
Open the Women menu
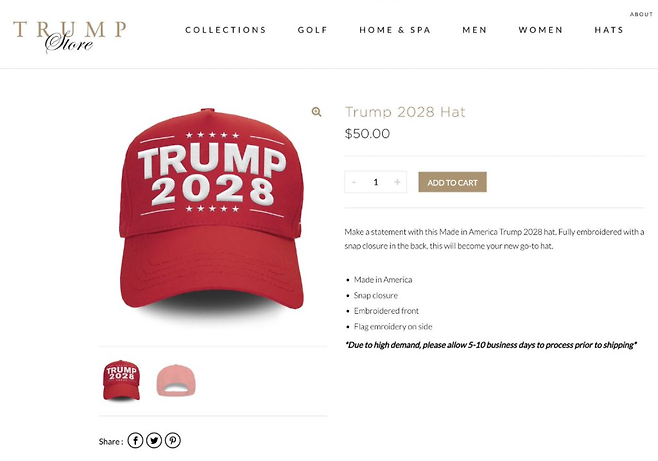tap(540, 30)
